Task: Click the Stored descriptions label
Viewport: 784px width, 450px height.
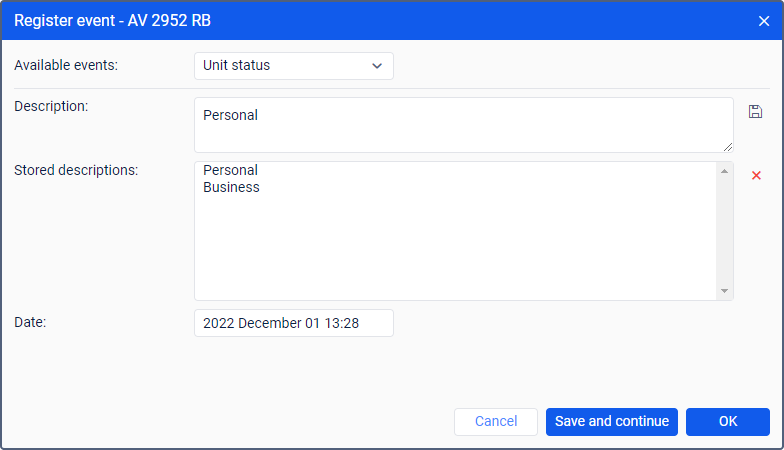Action: pyautogui.click(x=76, y=170)
